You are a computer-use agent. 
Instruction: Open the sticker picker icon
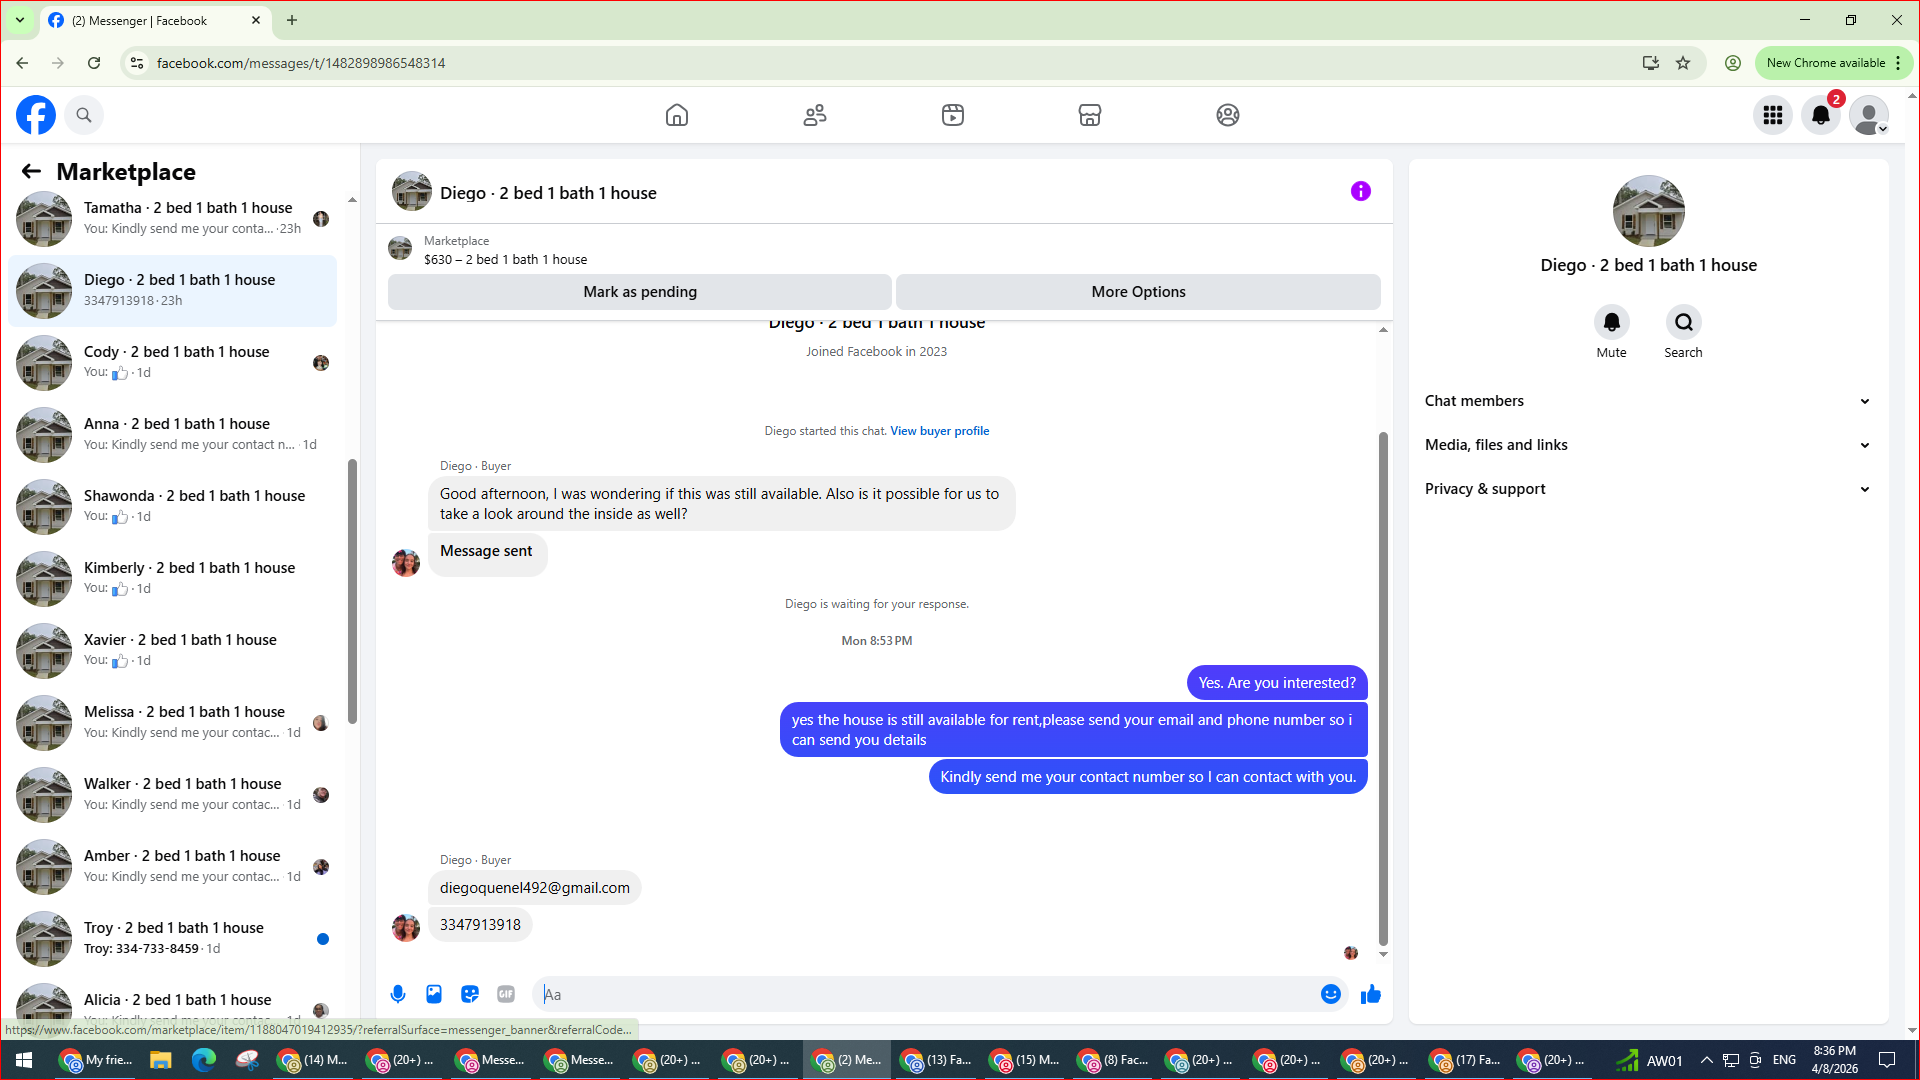pos(470,994)
